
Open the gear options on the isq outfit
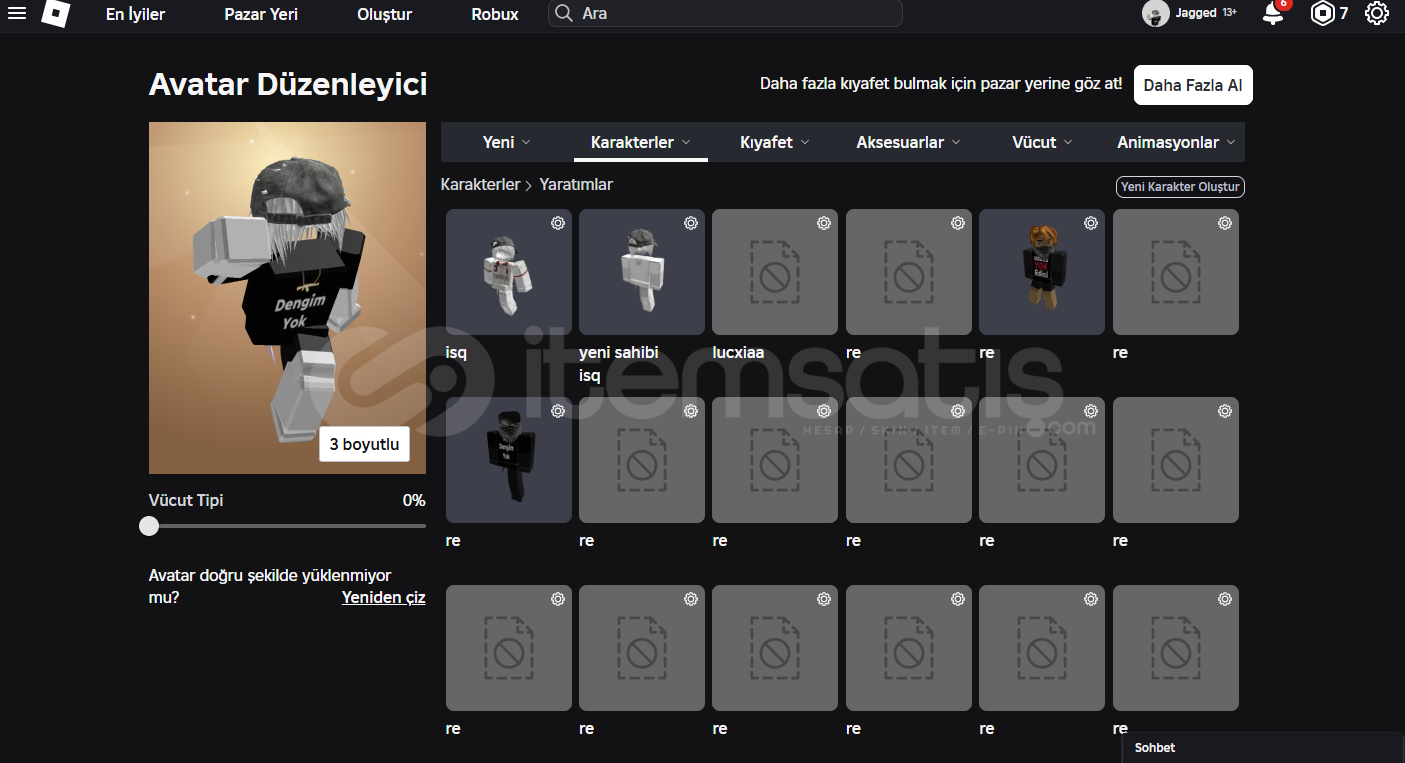[x=558, y=223]
